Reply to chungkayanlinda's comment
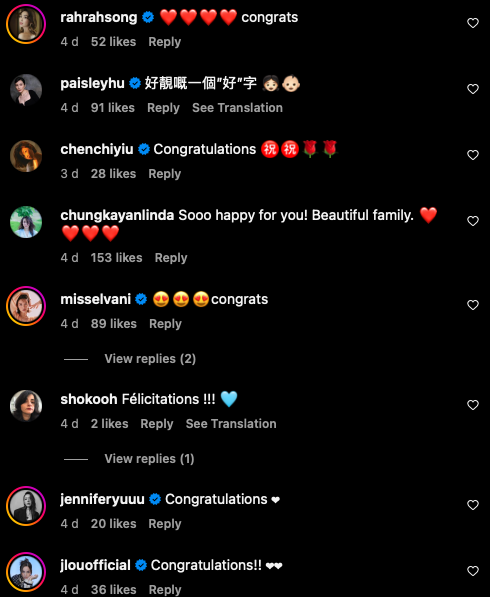The height and width of the screenshot is (597, 490). tap(171, 258)
